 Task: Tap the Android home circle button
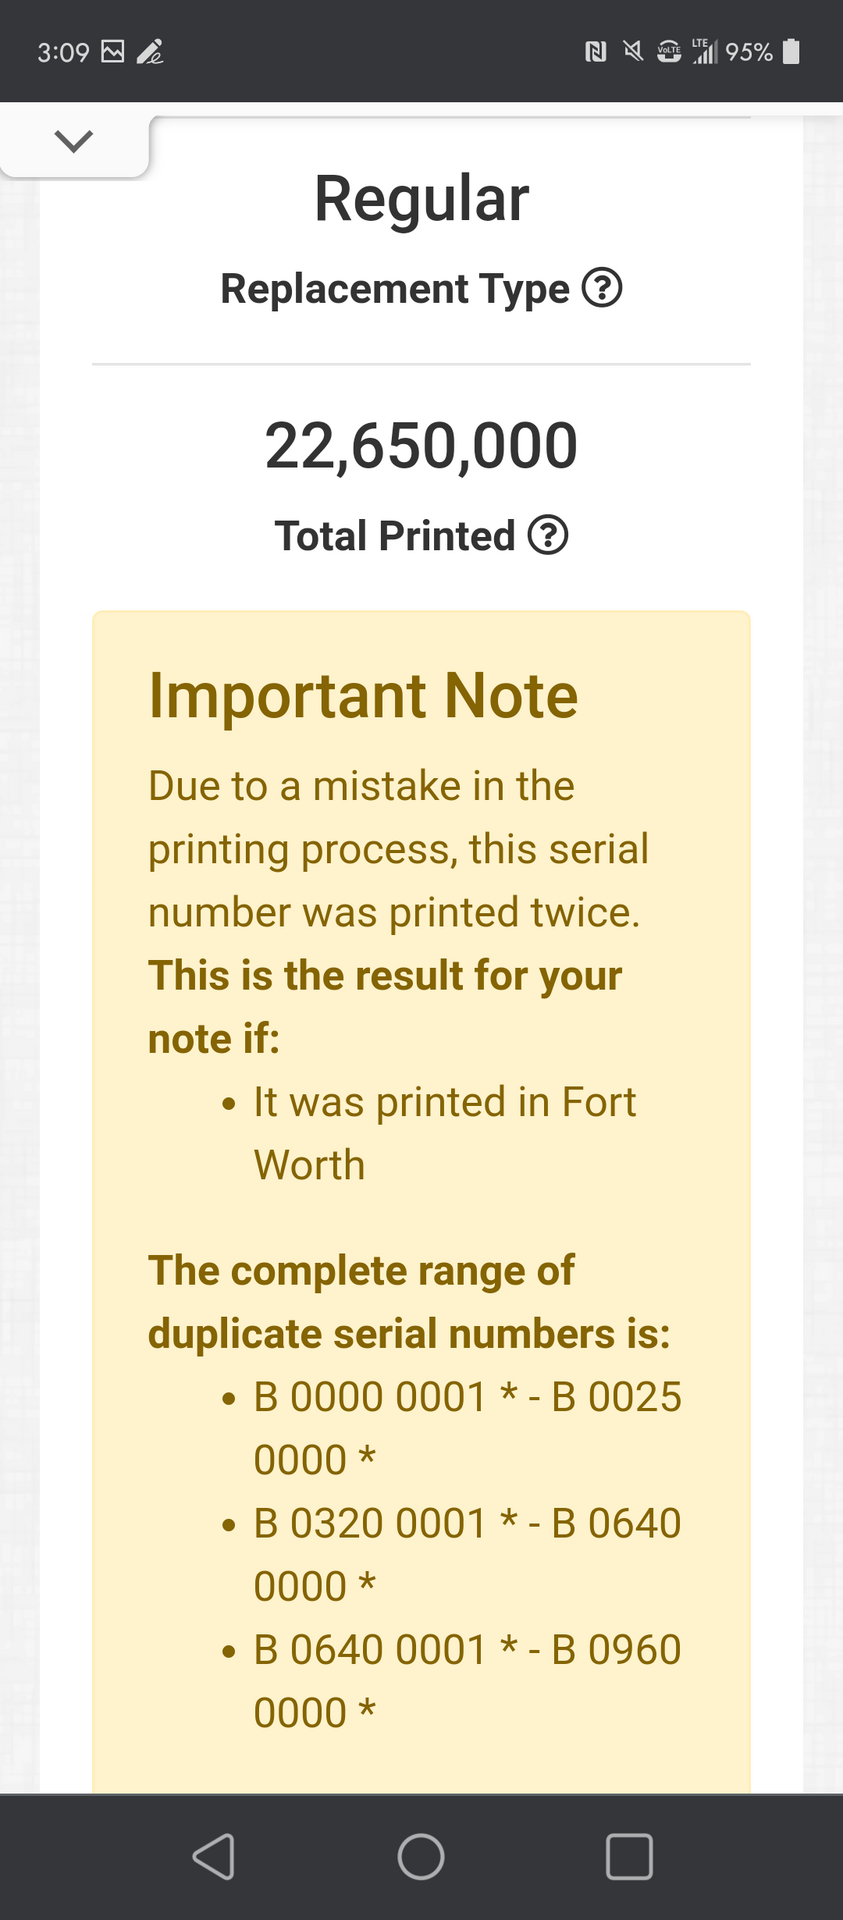coord(421,1857)
